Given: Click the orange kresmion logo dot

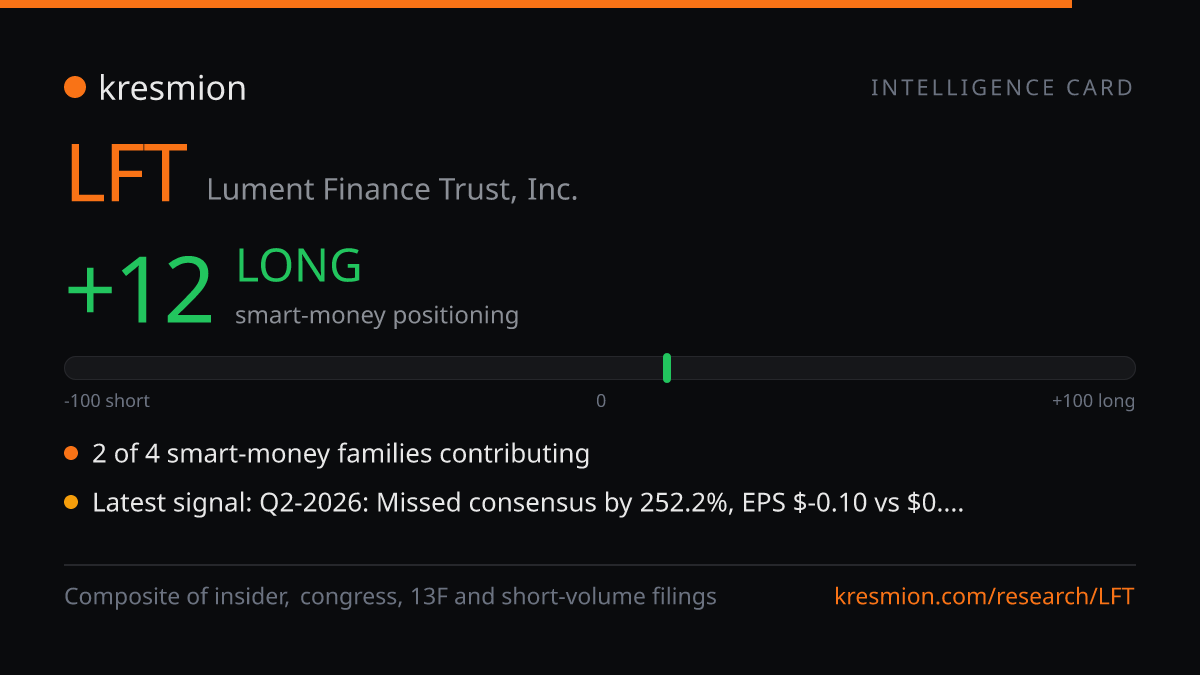Looking at the screenshot, I should (x=75, y=88).
